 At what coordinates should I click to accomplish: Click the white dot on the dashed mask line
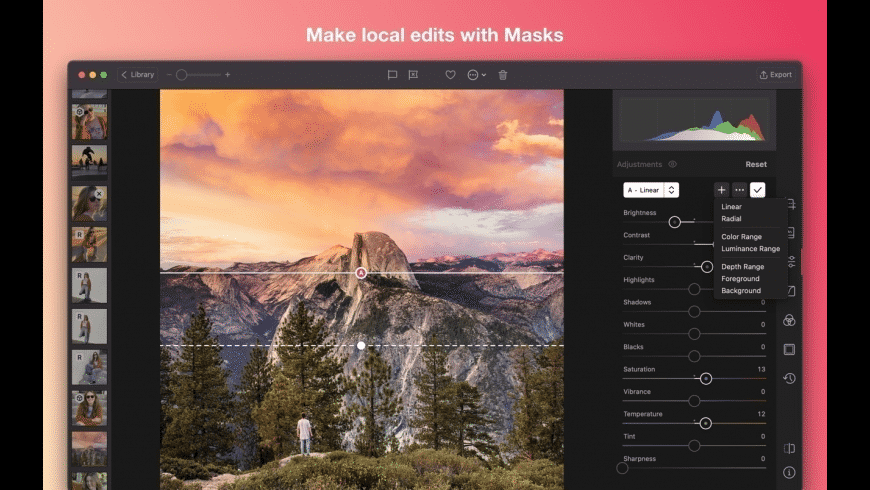pyautogui.click(x=361, y=346)
